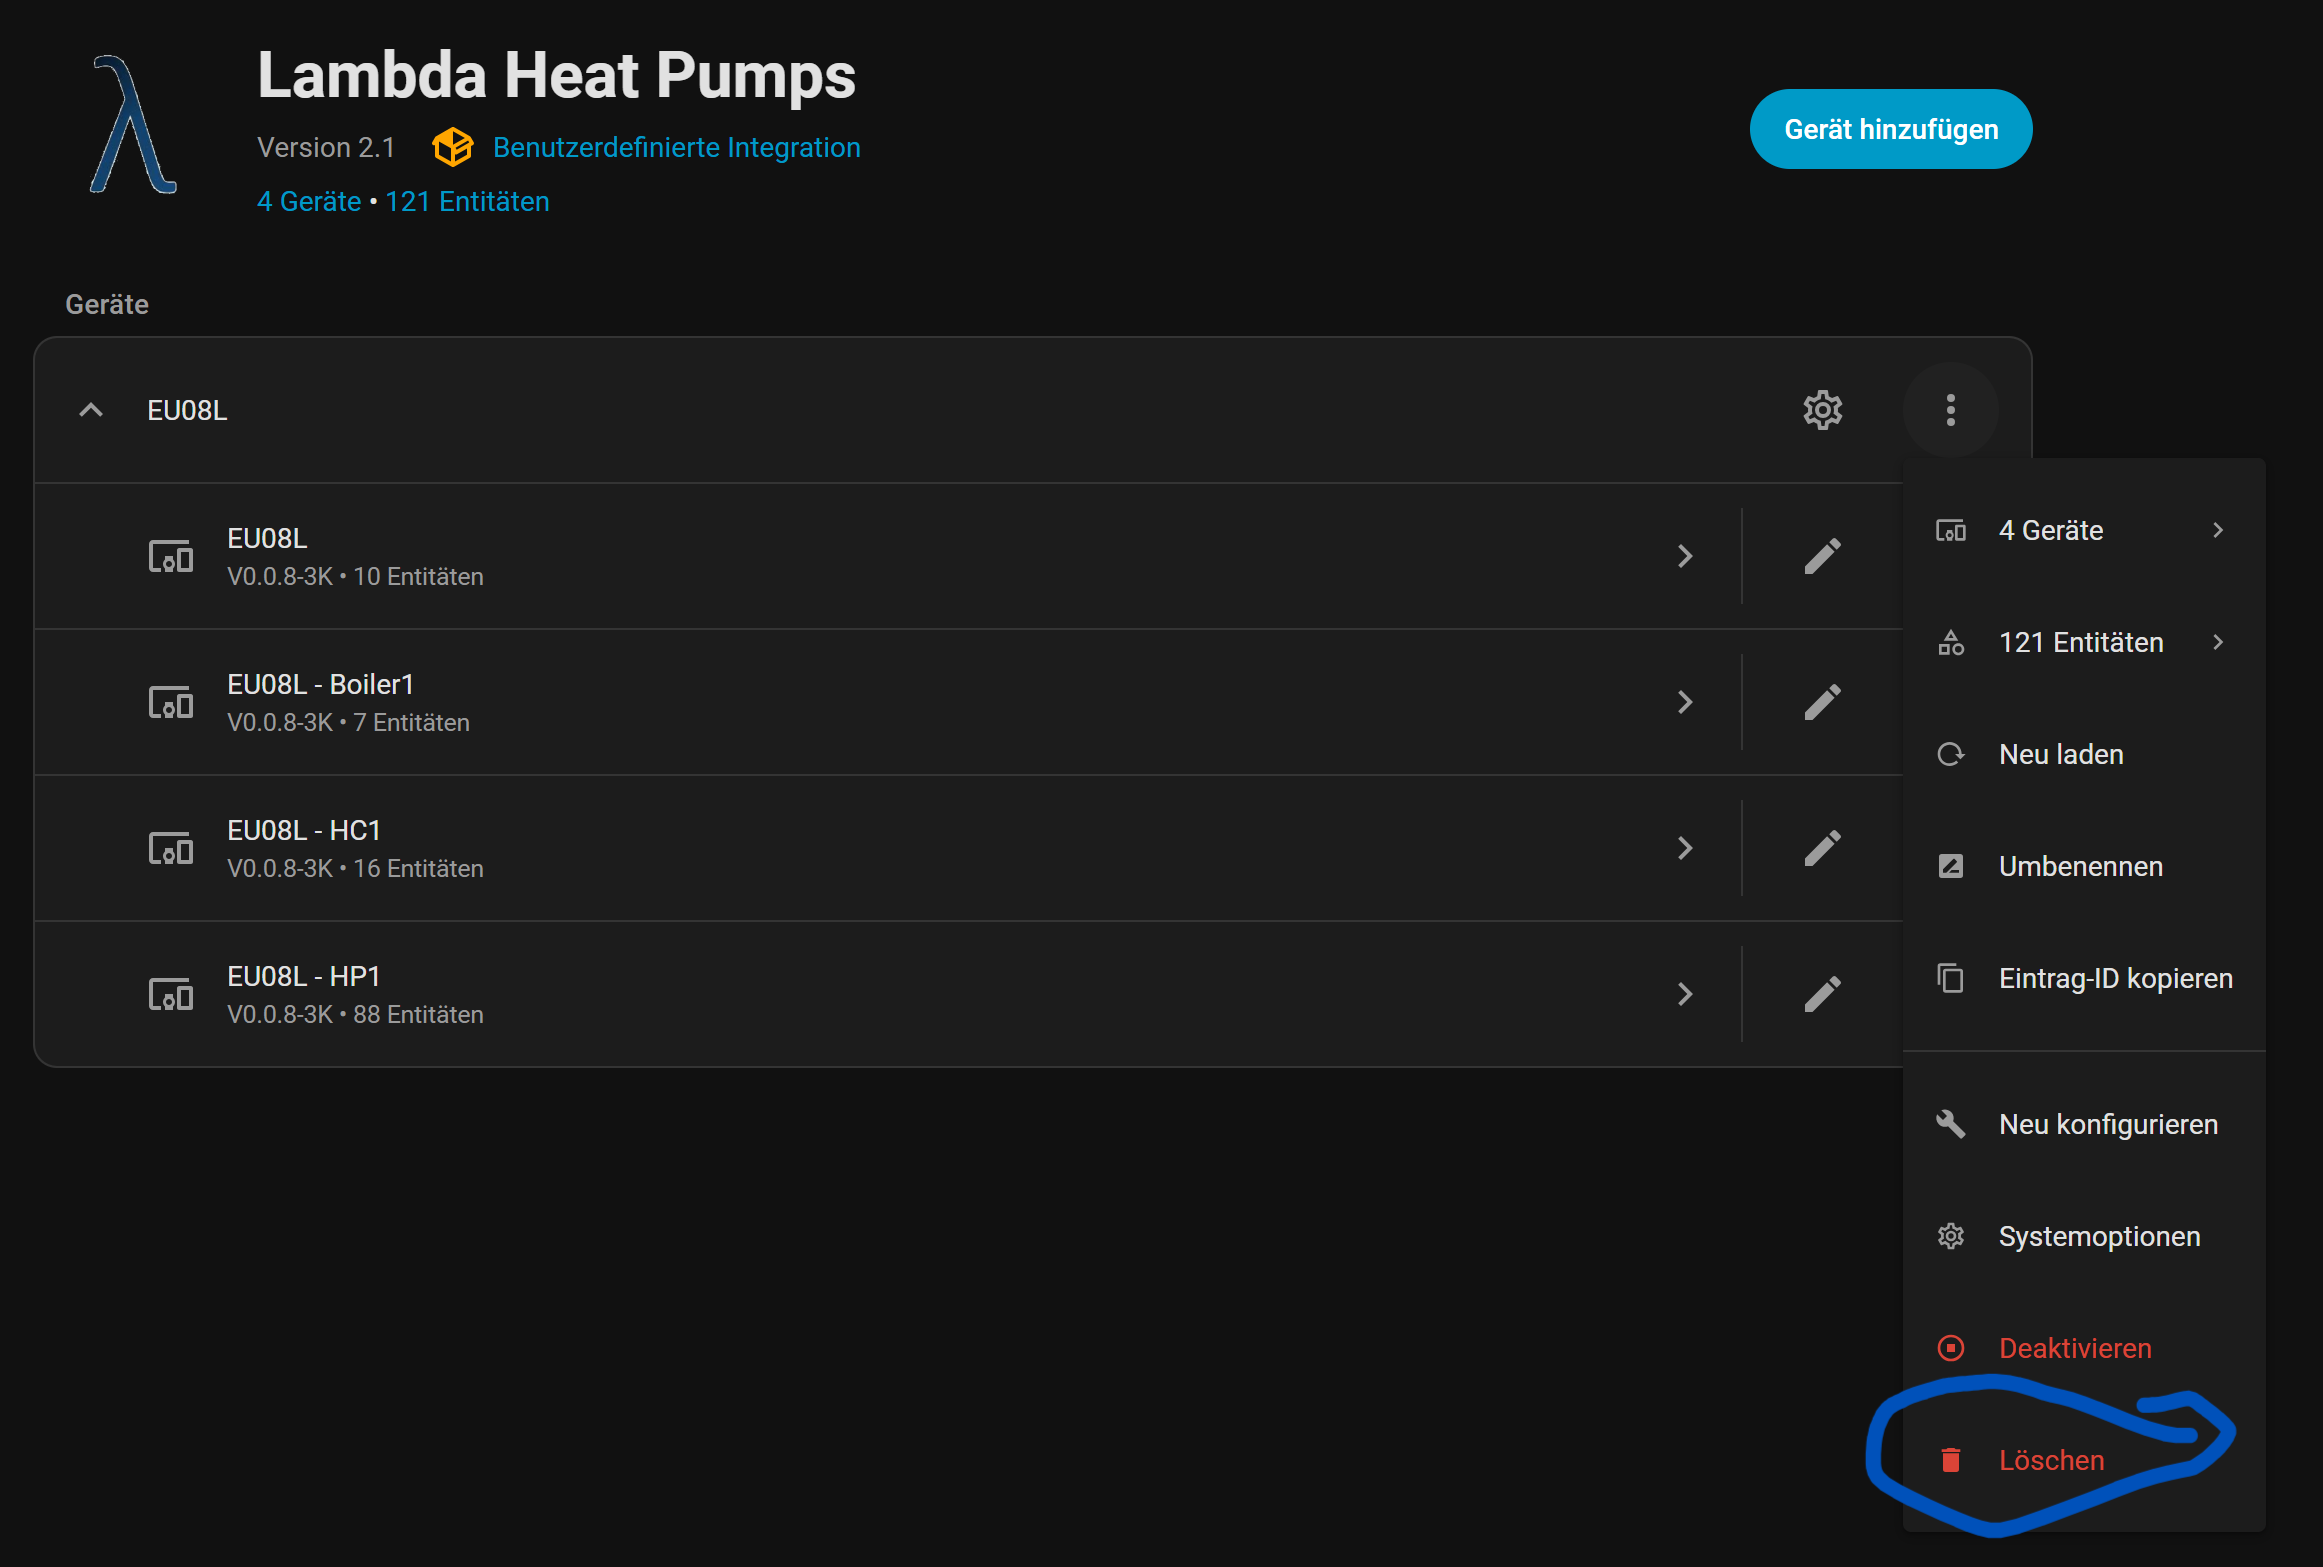Click Löschen to delete the entry
This screenshot has width=2323, height=1567.
pyautogui.click(x=2051, y=1460)
